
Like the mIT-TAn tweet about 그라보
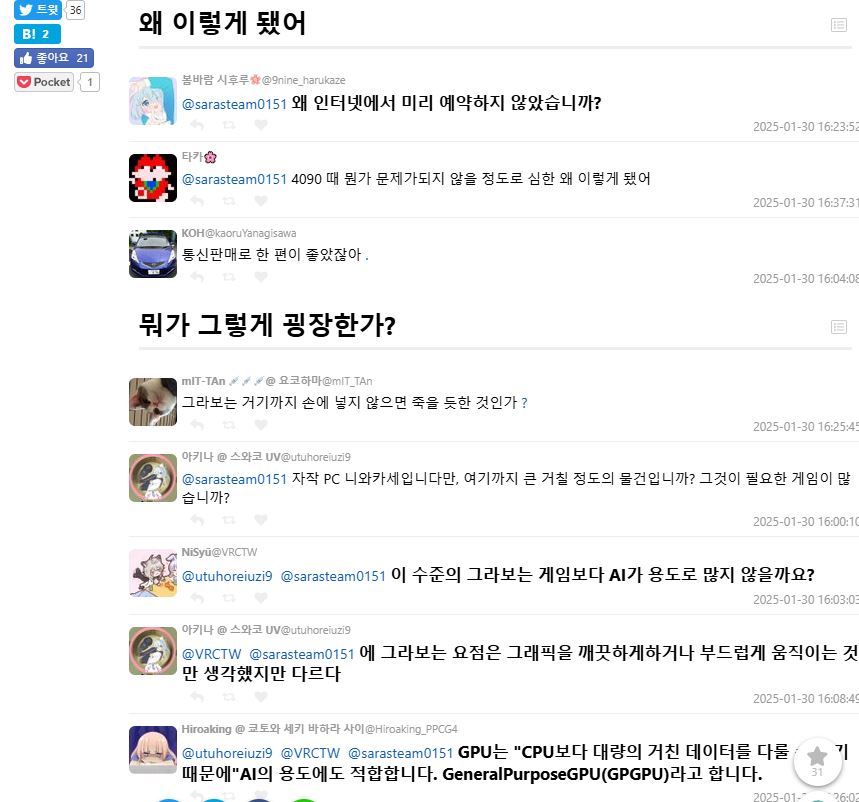coord(261,425)
